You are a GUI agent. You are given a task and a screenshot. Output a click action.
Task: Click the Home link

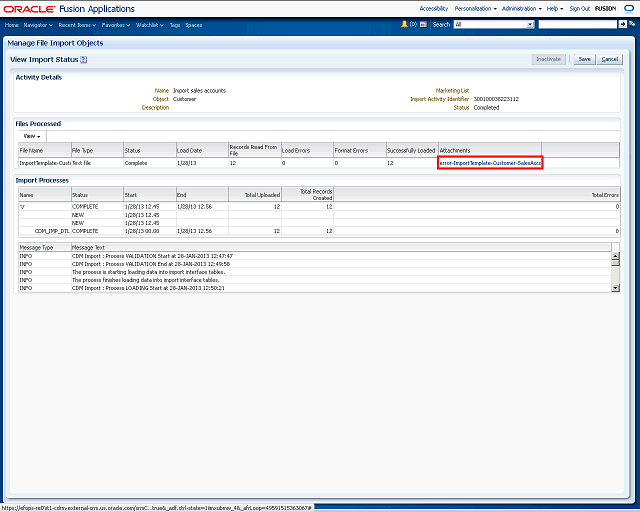(12, 23)
